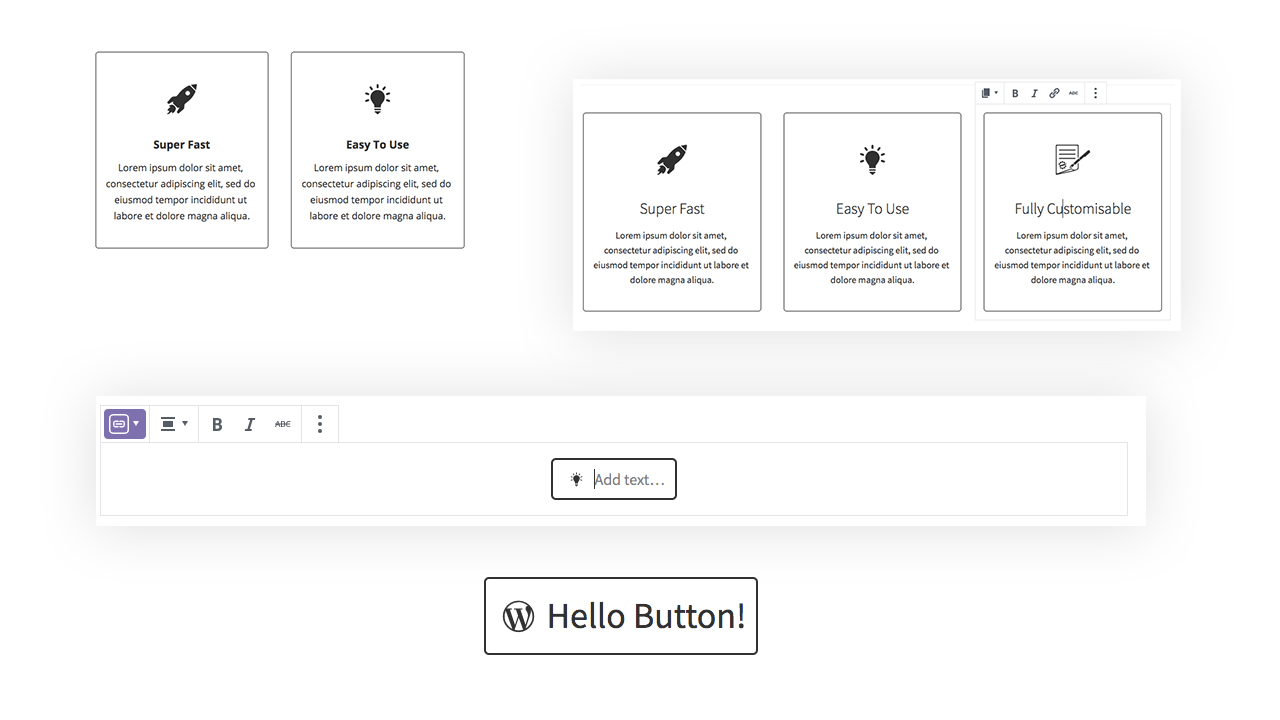Toggle italic in the button block toolbar
Viewport: 1280px width, 720px height.
click(250, 424)
